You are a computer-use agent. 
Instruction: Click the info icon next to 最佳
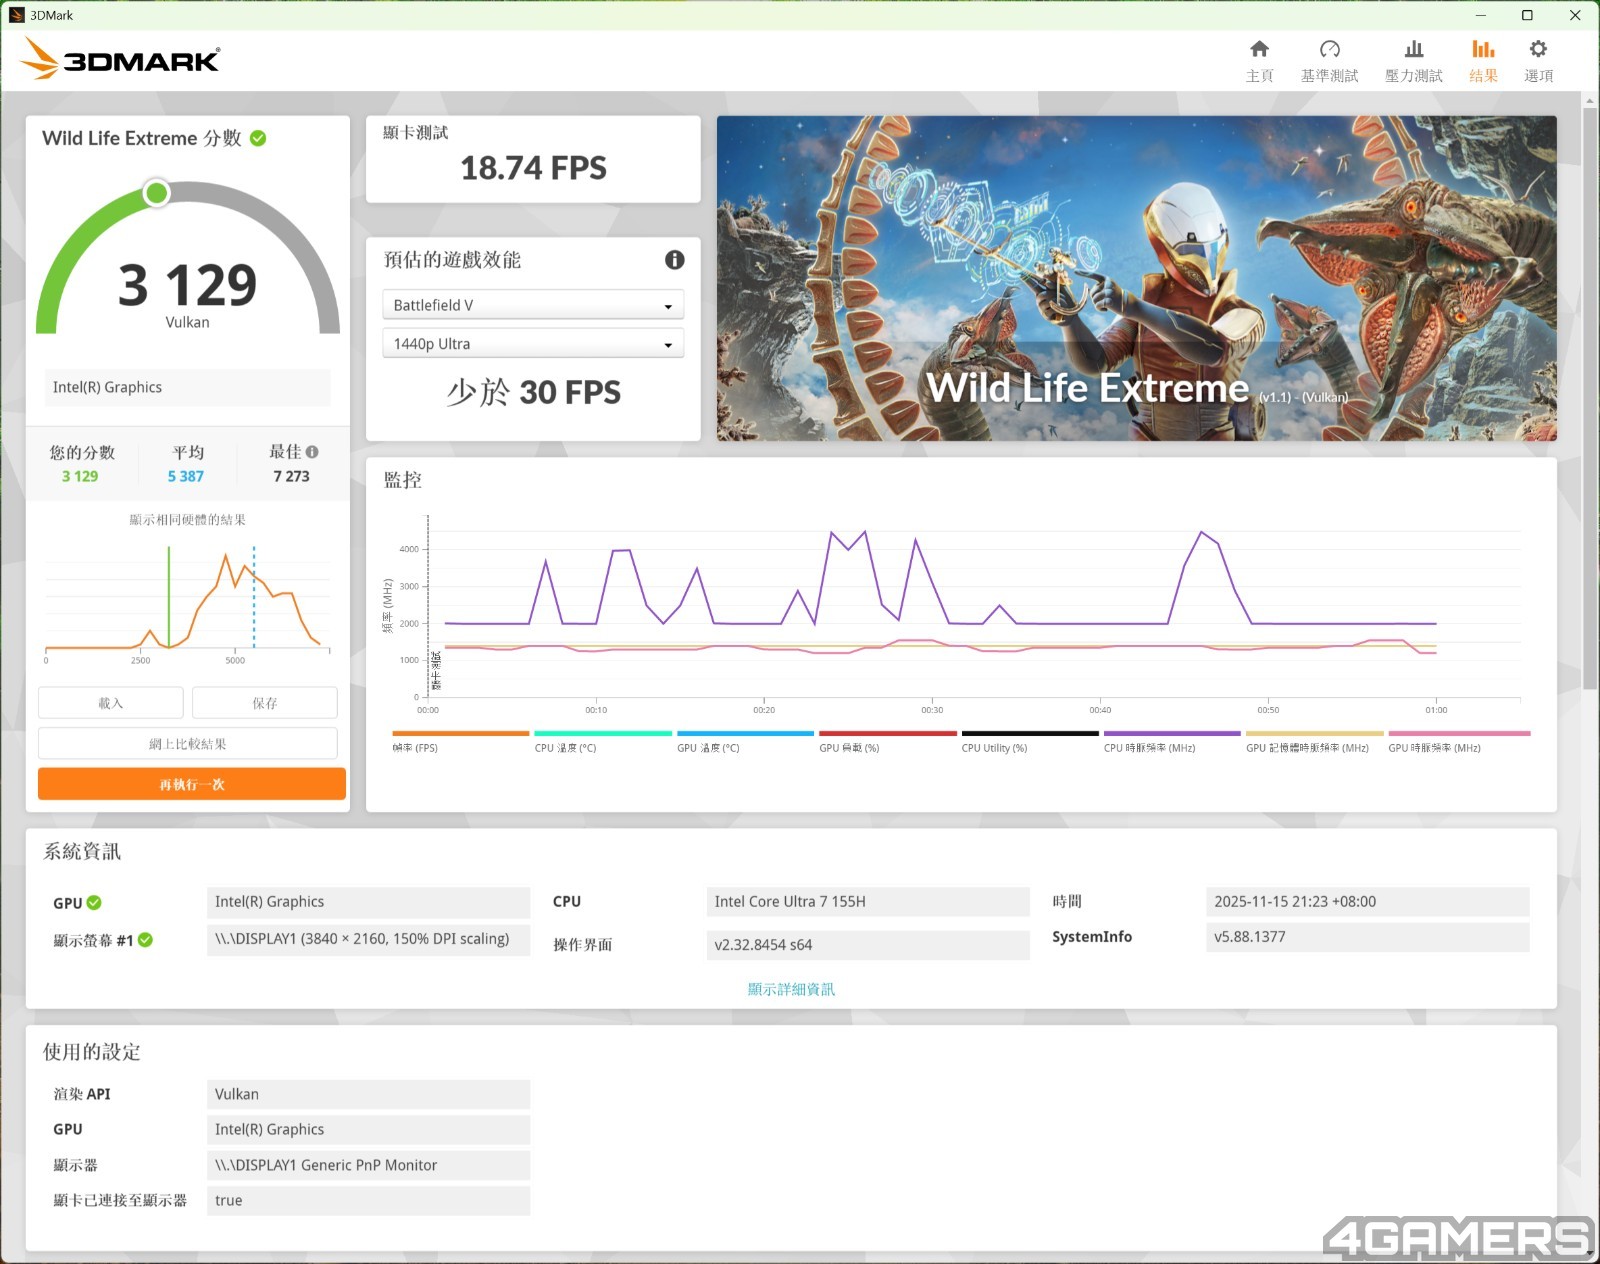tap(313, 452)
